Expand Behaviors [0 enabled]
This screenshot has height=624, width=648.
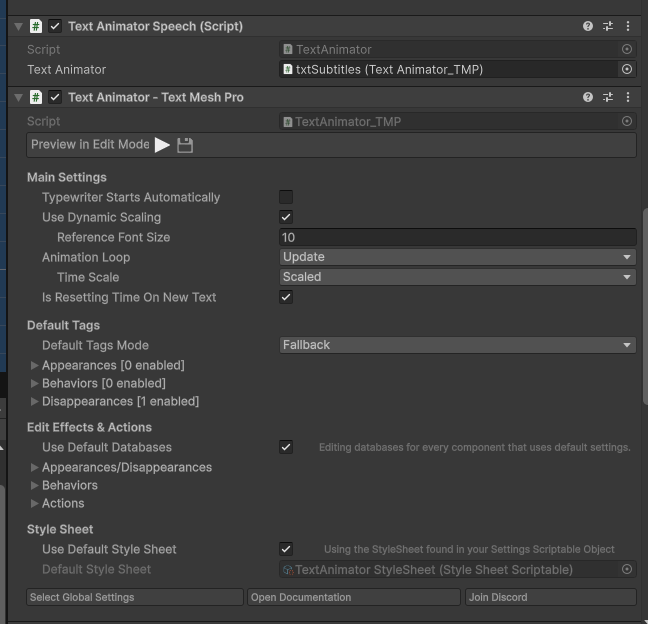click(35, 383)
